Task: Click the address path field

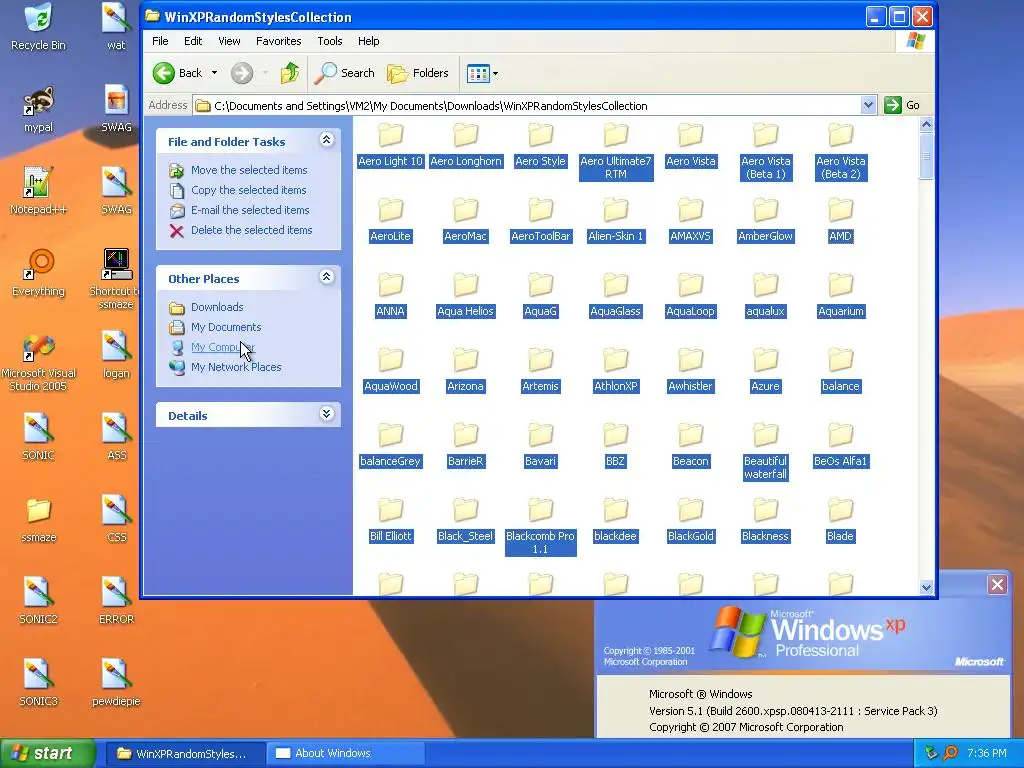Action: (x=526, y=106)
